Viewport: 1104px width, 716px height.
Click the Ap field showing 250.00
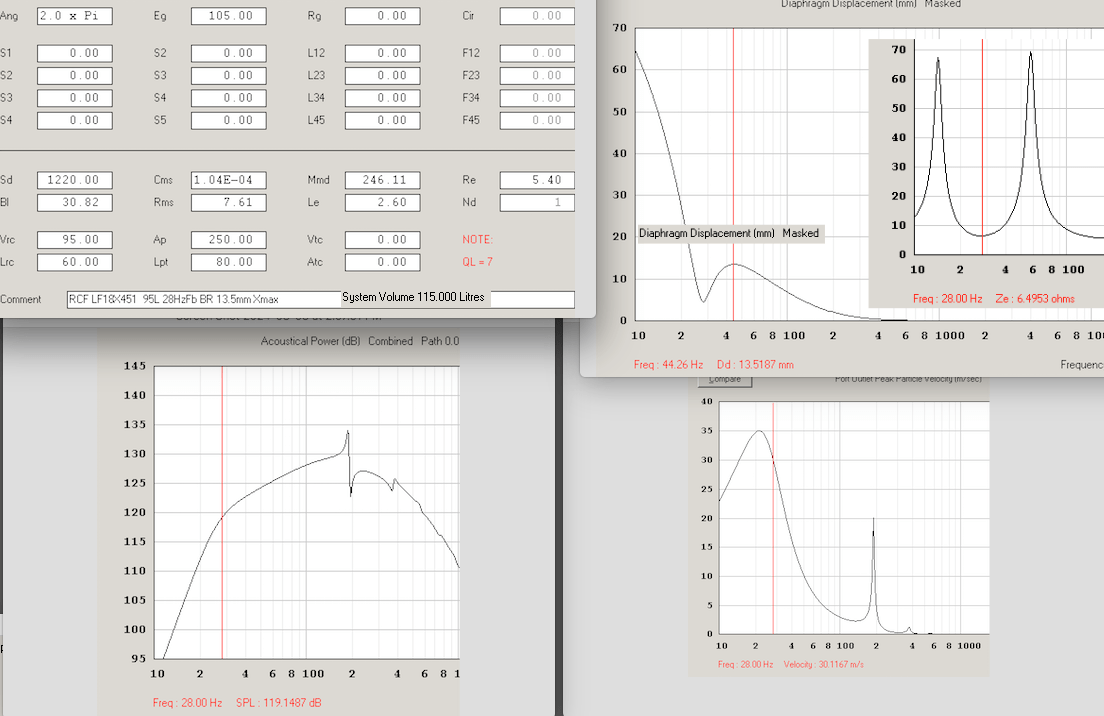229,240
